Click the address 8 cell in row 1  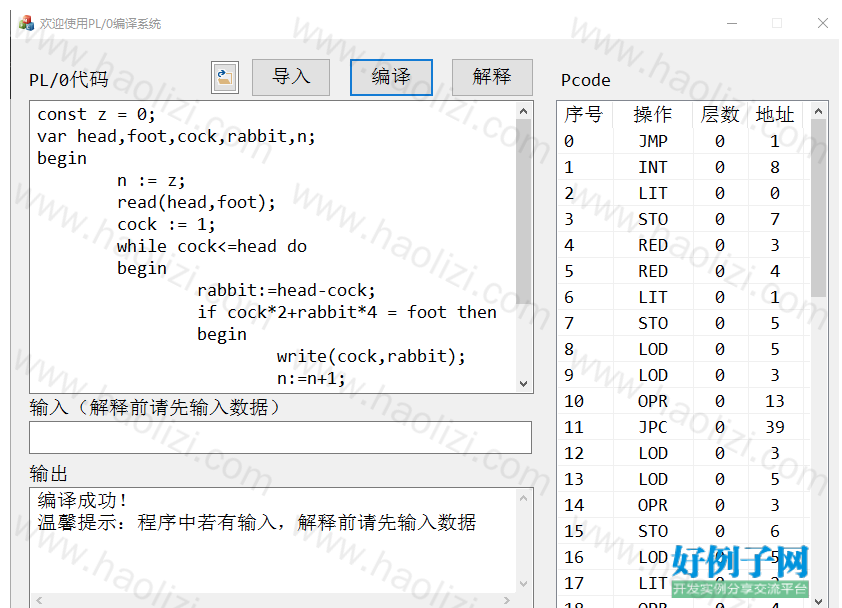pos(775,168)
